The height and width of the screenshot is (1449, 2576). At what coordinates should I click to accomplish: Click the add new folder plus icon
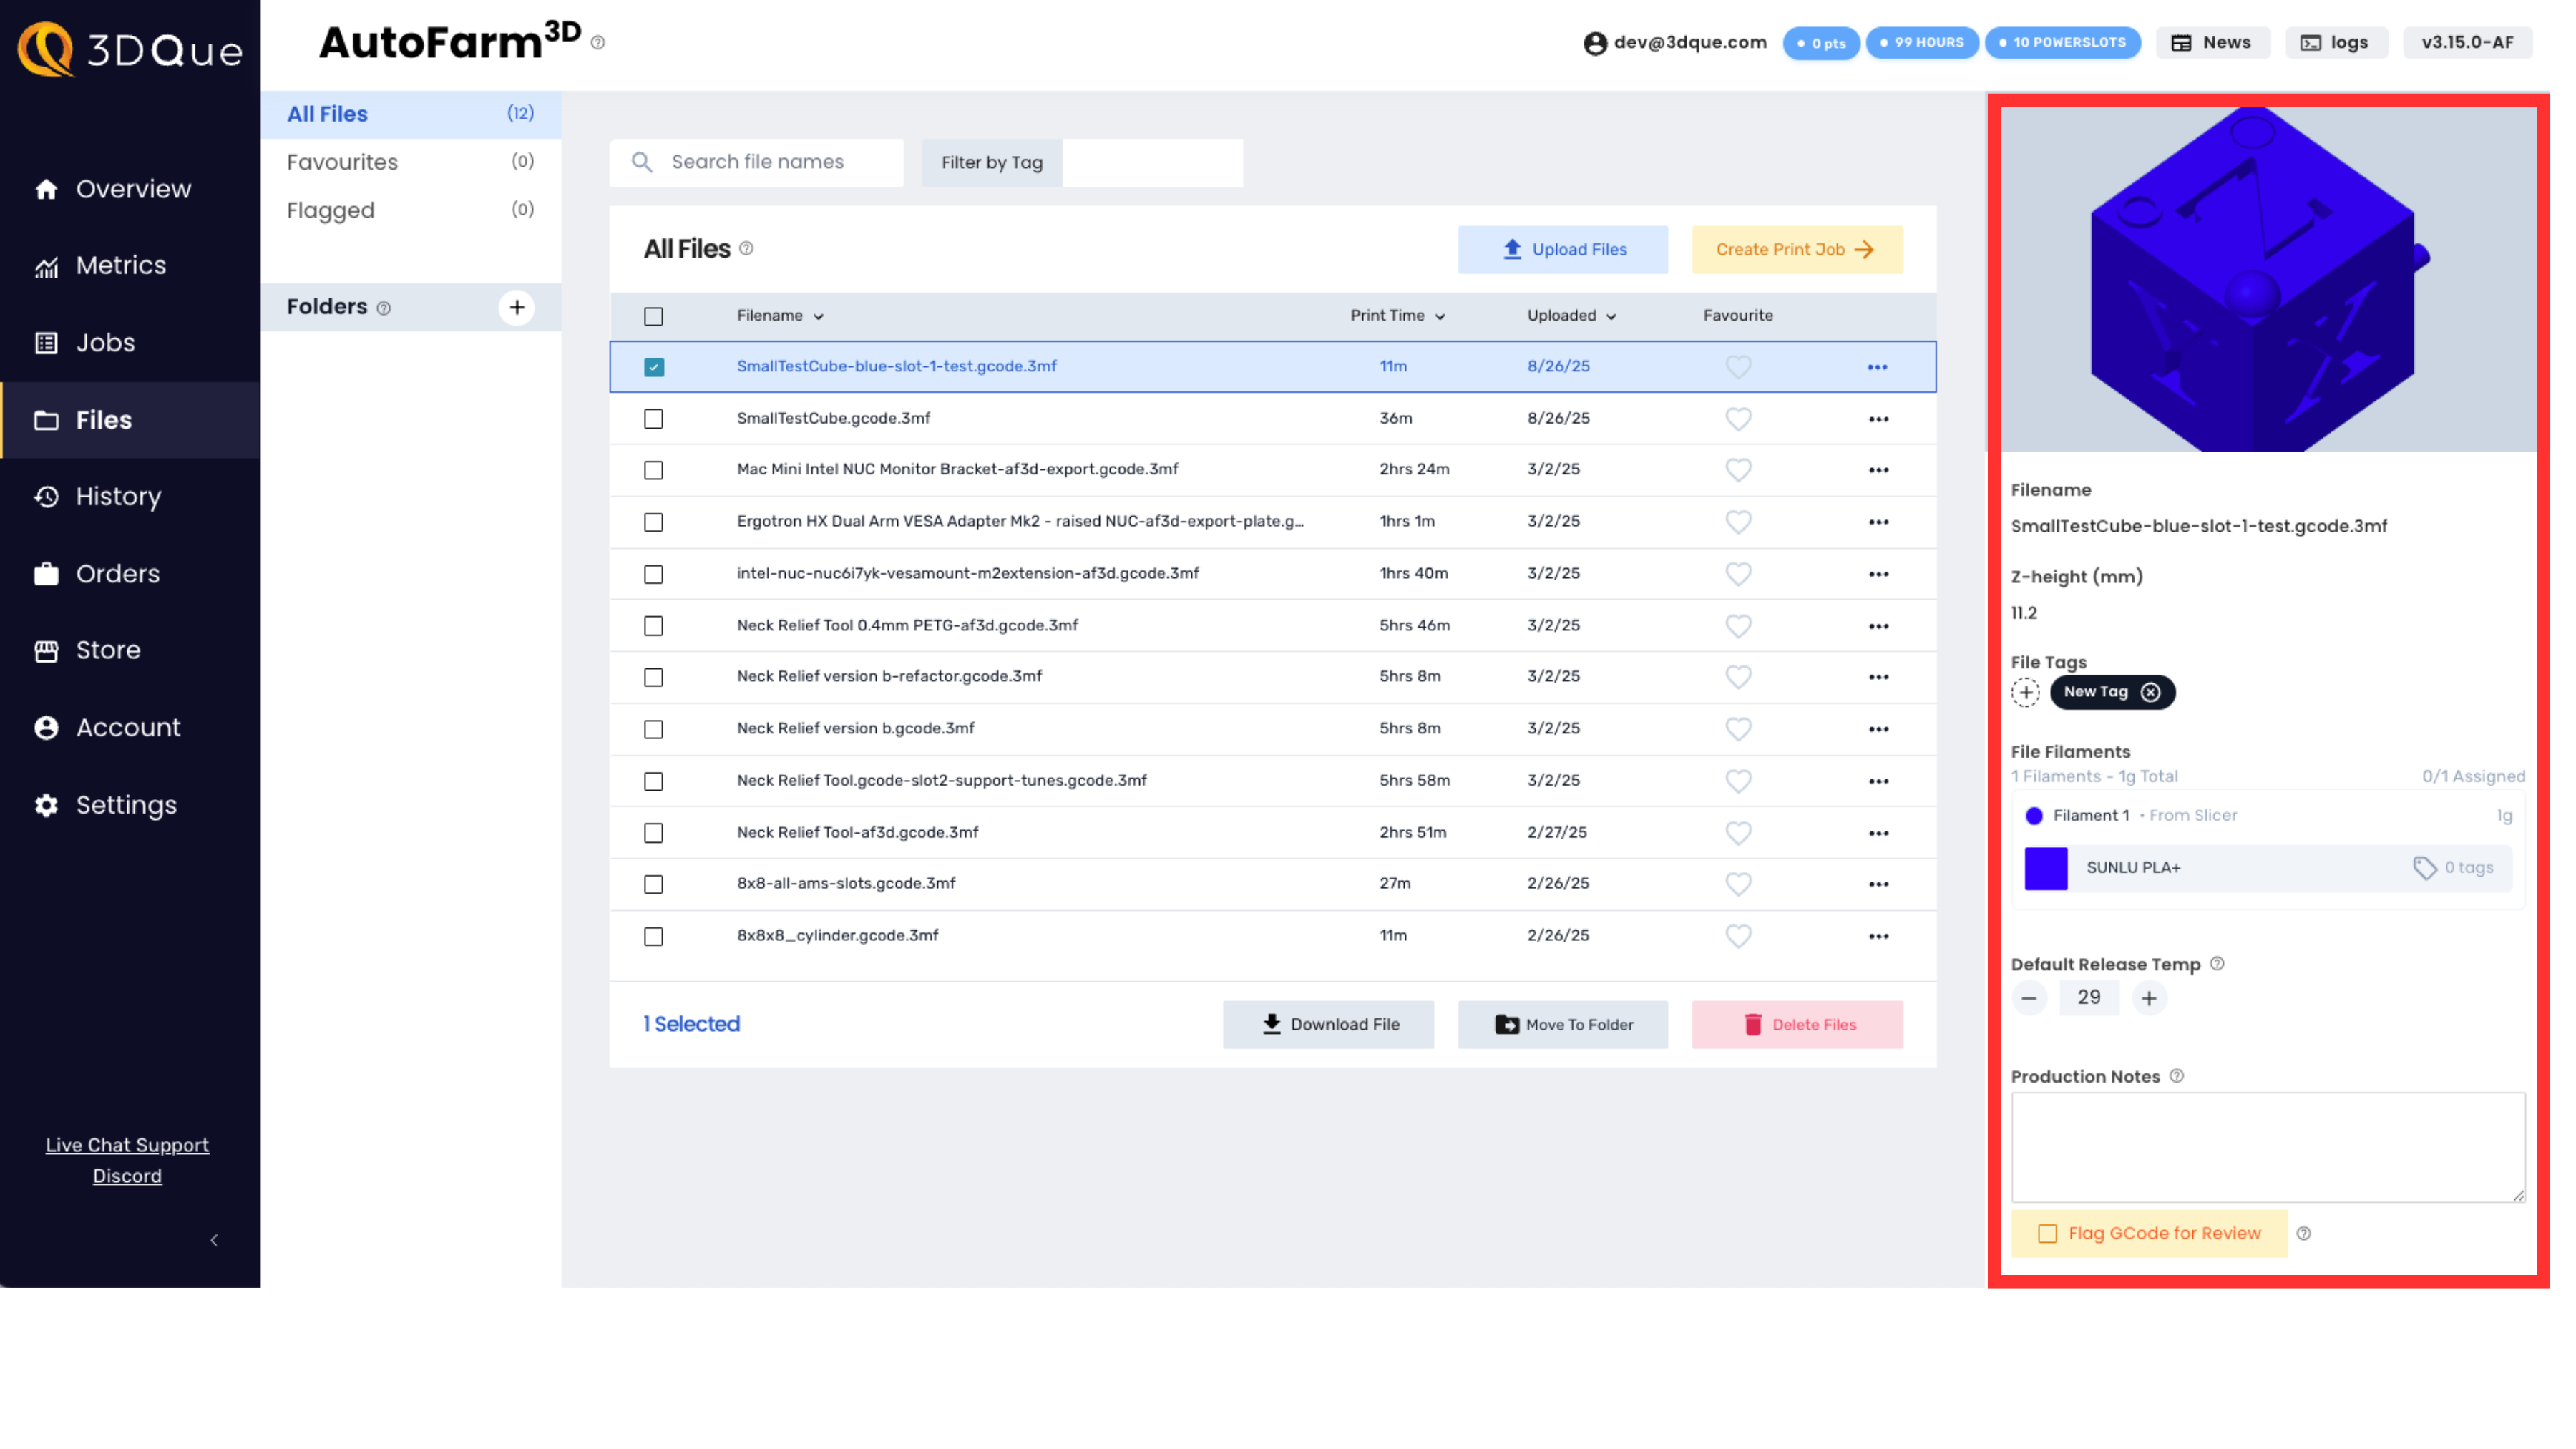coord(516,307)
